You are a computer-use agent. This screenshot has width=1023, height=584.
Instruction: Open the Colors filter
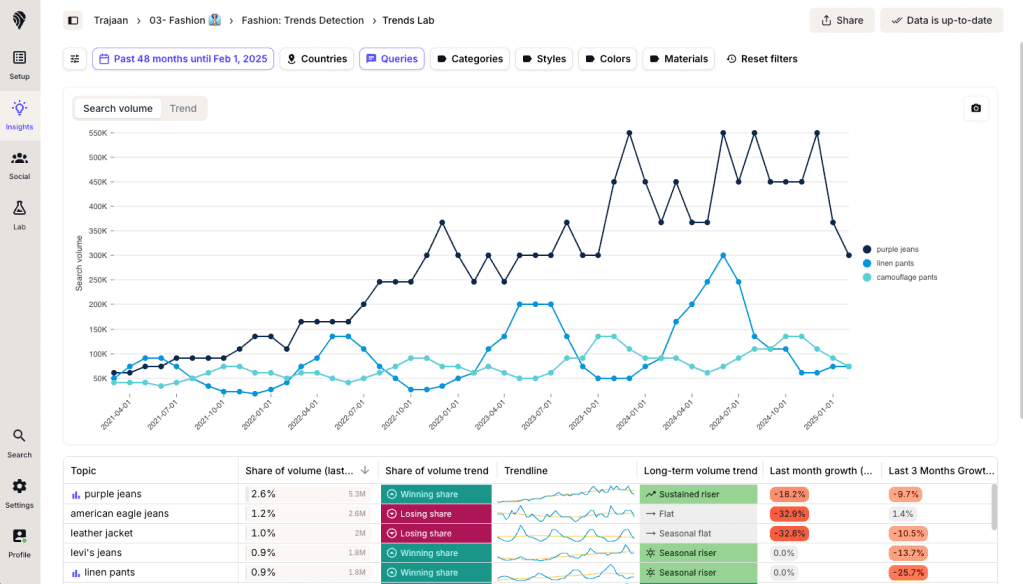click(607, 59)
